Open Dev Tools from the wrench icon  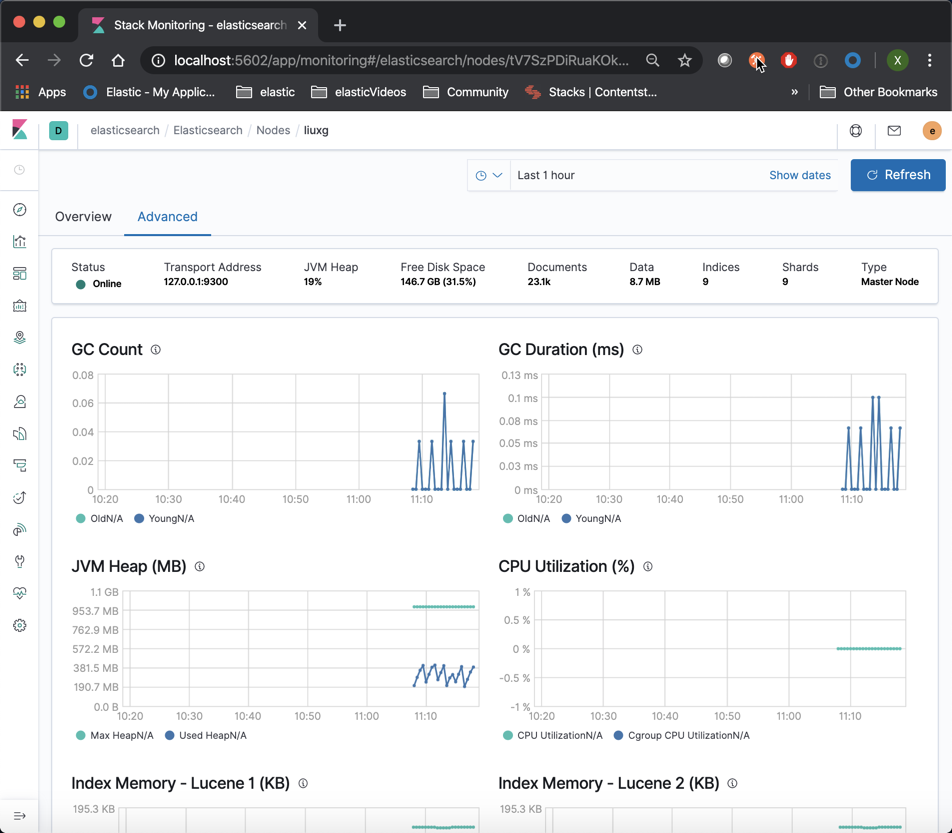coord(19,561)
